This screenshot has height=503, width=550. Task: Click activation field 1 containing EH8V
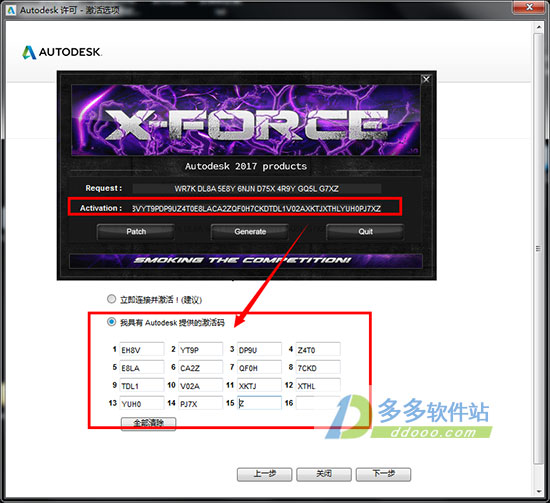[142, 349]
